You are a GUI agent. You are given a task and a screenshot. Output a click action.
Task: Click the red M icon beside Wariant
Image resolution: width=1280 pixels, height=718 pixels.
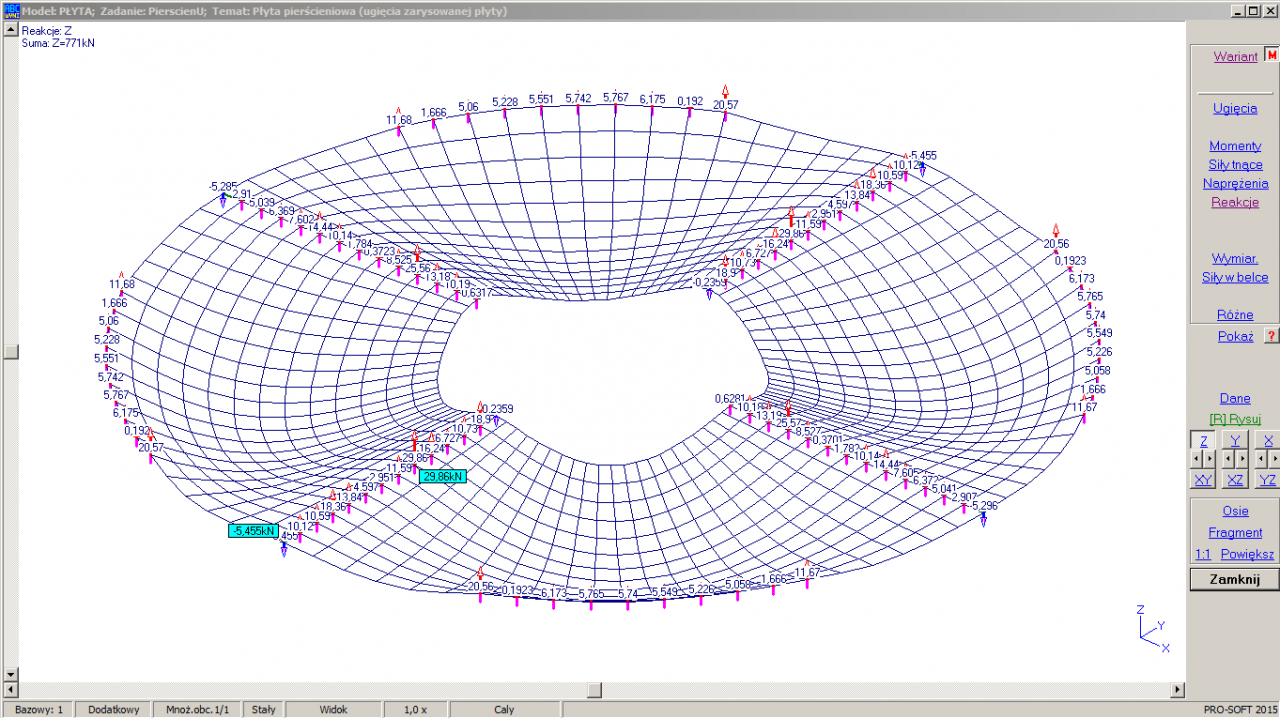pos(1272,56)
